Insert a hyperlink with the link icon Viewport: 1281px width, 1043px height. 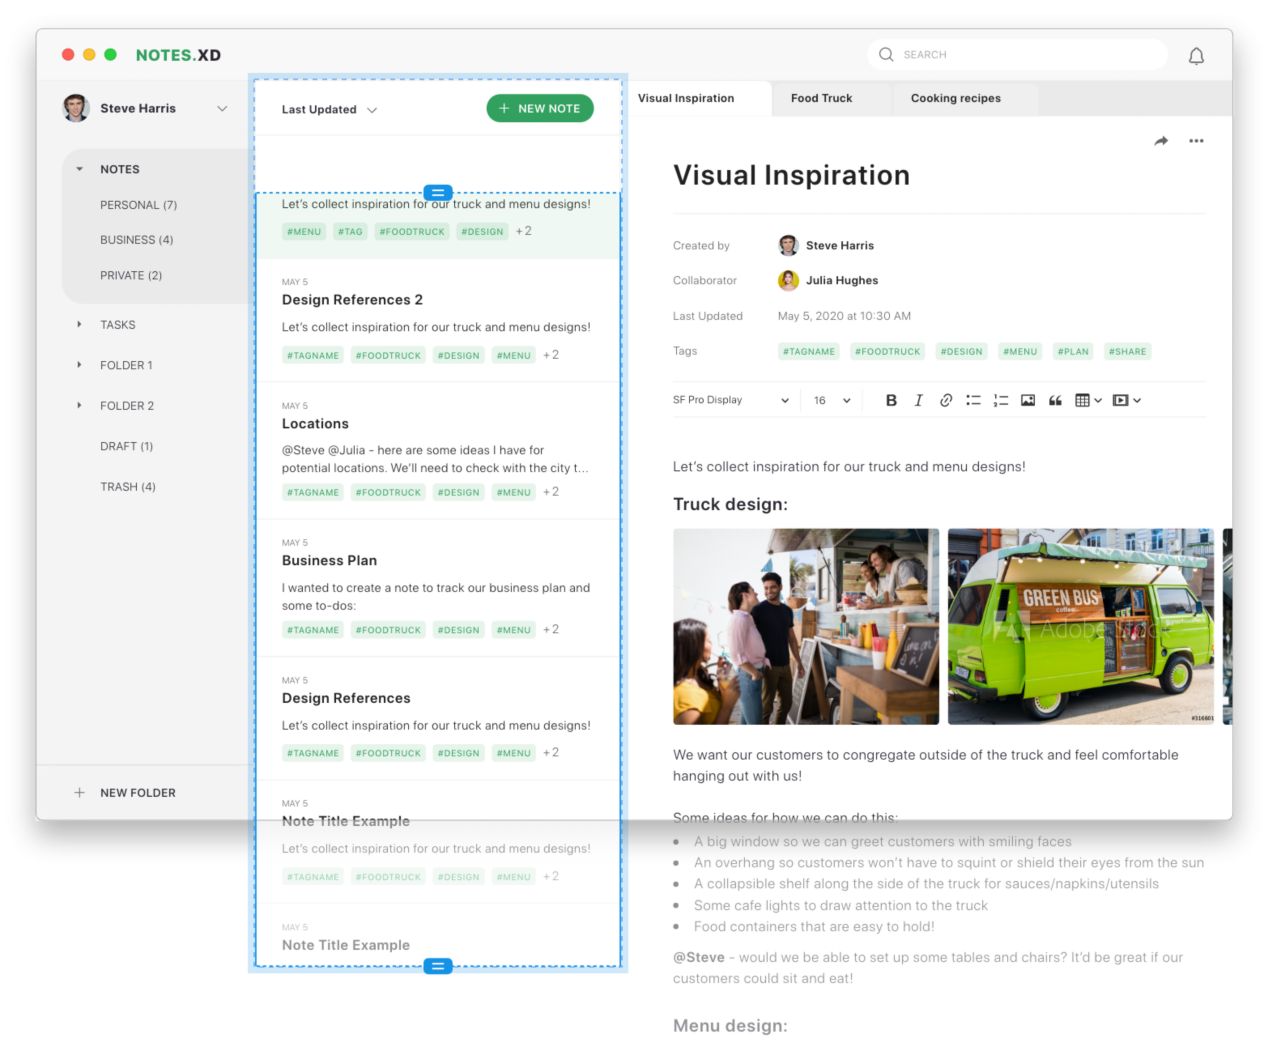coord(945,400)
